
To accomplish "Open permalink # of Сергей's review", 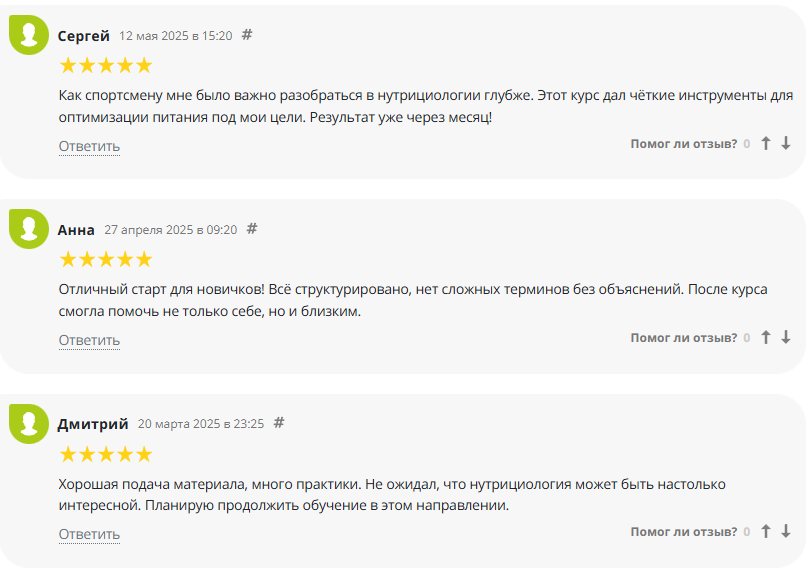I will (248, 35).
